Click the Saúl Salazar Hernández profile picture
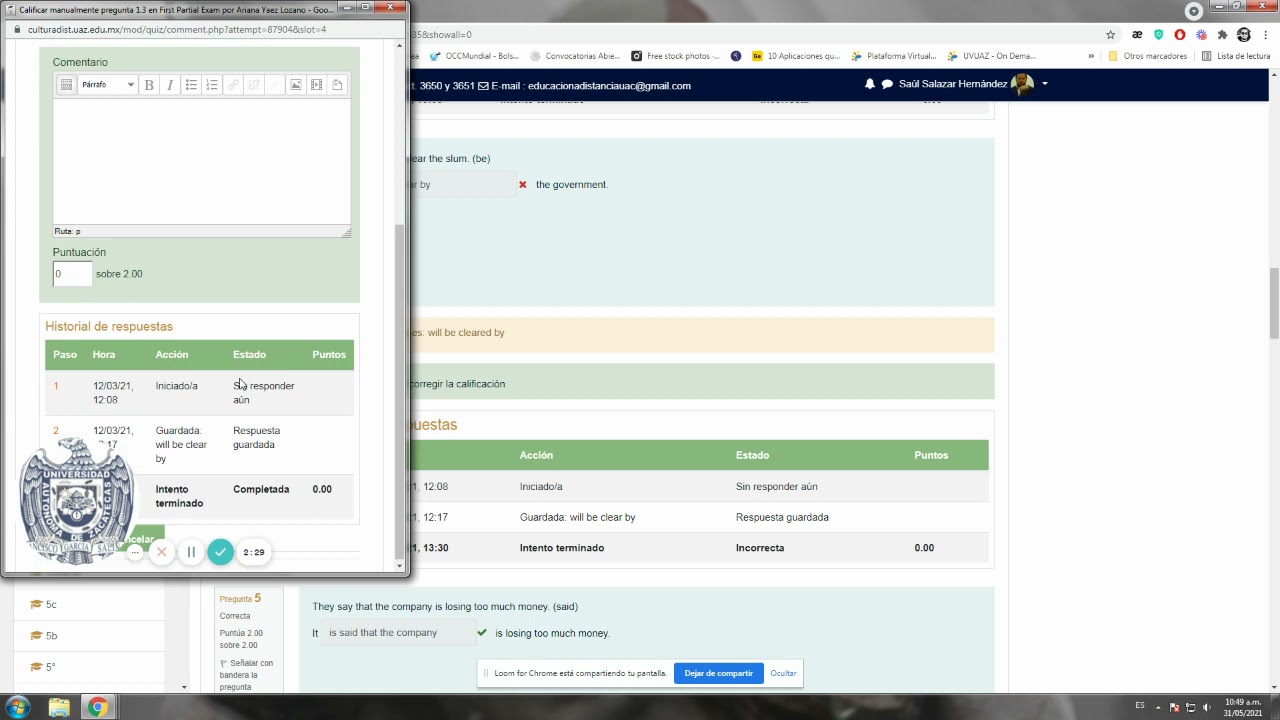Viewport: 1280px width, 720px height. point(1023,84)
